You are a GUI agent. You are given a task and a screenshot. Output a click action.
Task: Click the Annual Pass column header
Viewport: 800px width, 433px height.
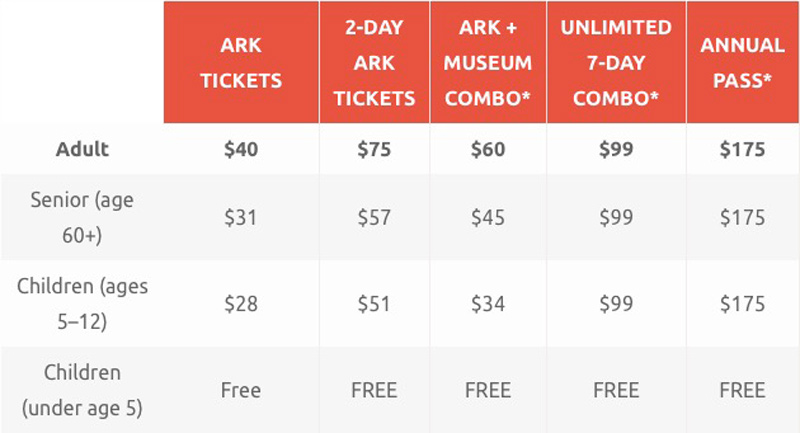click(742, 63)
